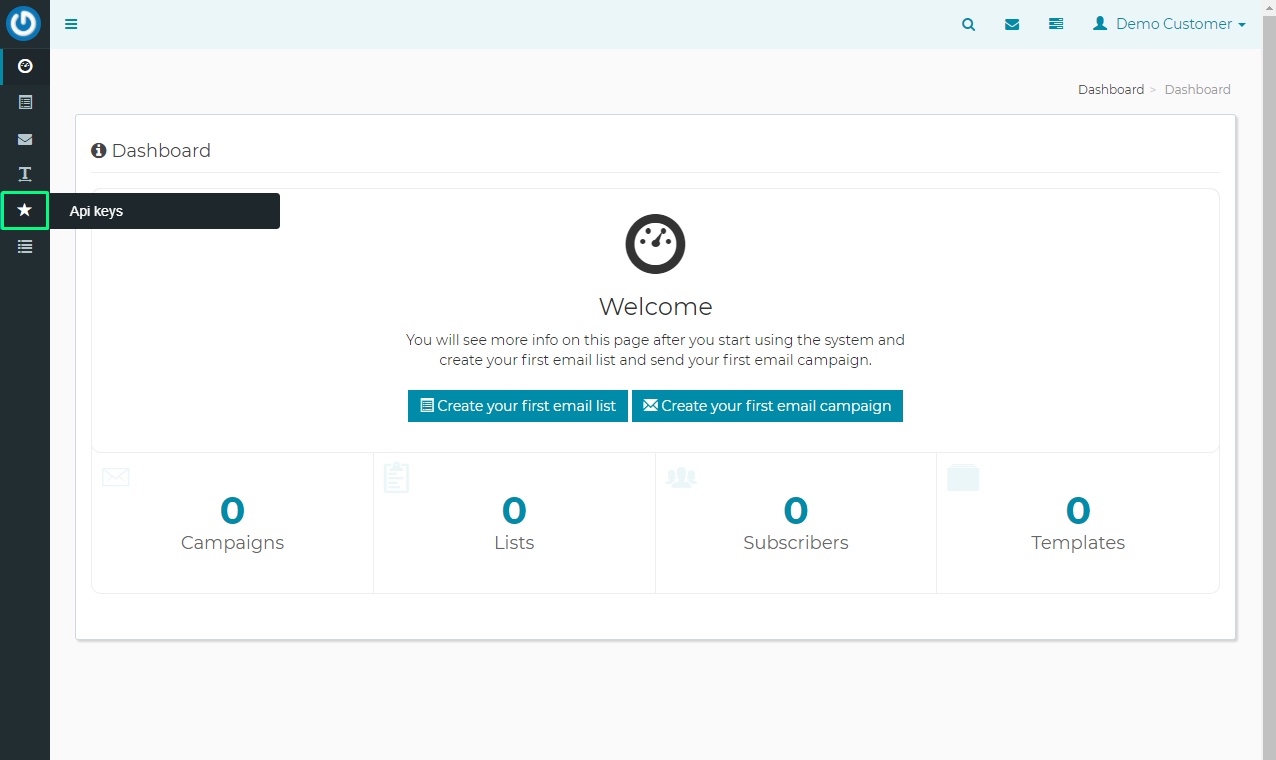Click the current-page Dashboard breadcrumb text

pyautogui.click(x=1198, y=89)
